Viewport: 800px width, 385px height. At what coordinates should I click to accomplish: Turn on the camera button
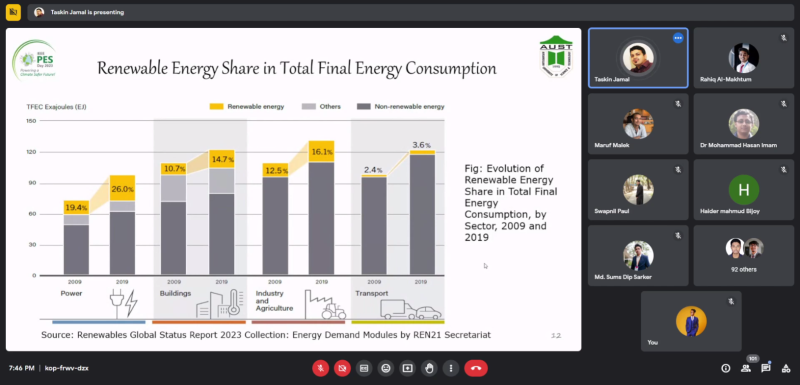342,368
